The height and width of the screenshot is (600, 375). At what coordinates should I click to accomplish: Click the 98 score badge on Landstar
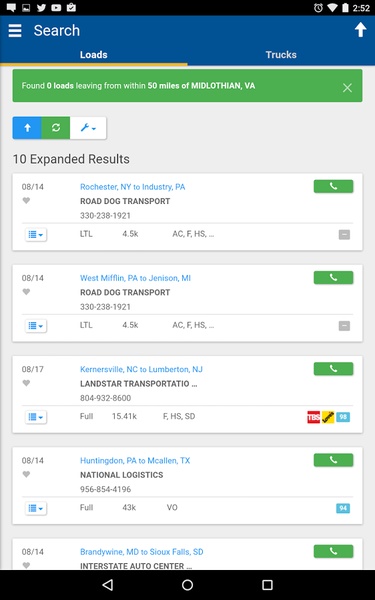[x=343, y=417]
